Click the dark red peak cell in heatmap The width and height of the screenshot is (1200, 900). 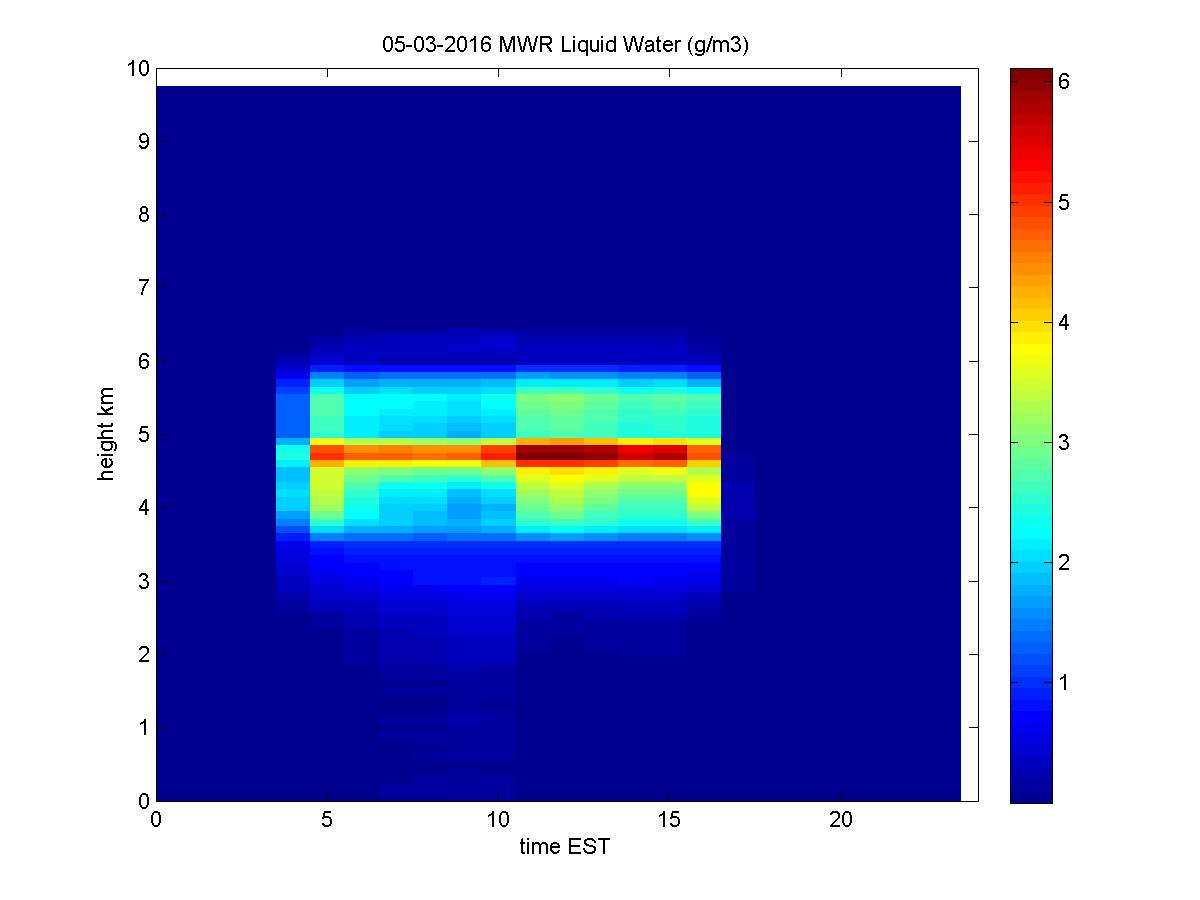(567, 452)
